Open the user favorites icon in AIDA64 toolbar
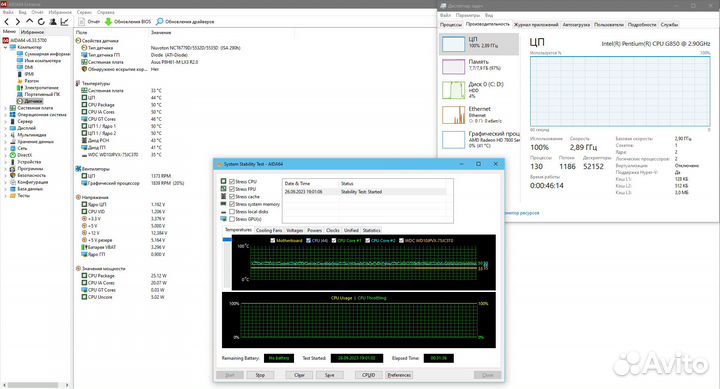Image resolution: width=720 pixels, height=389 pixels. (53, 22)
